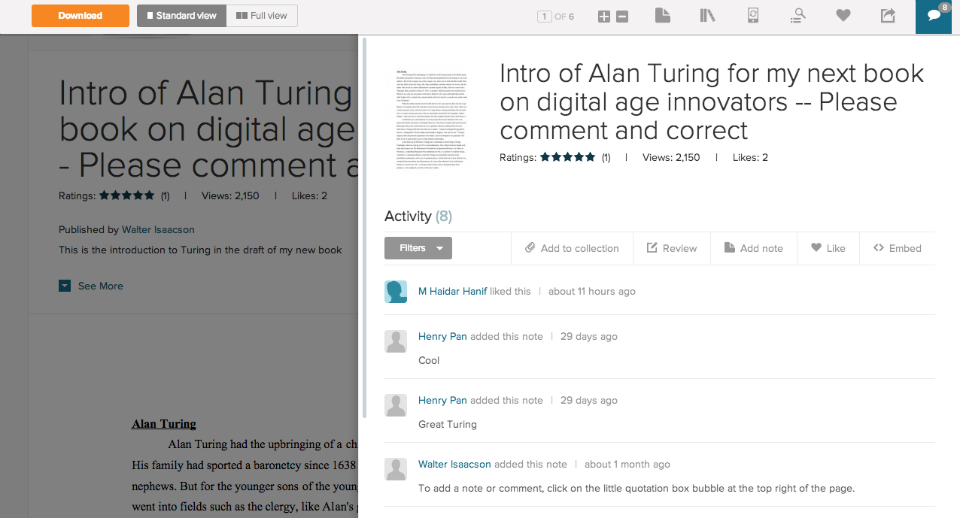Switch to Full view
Screen dimensions: 960x518
coord(262,16)
